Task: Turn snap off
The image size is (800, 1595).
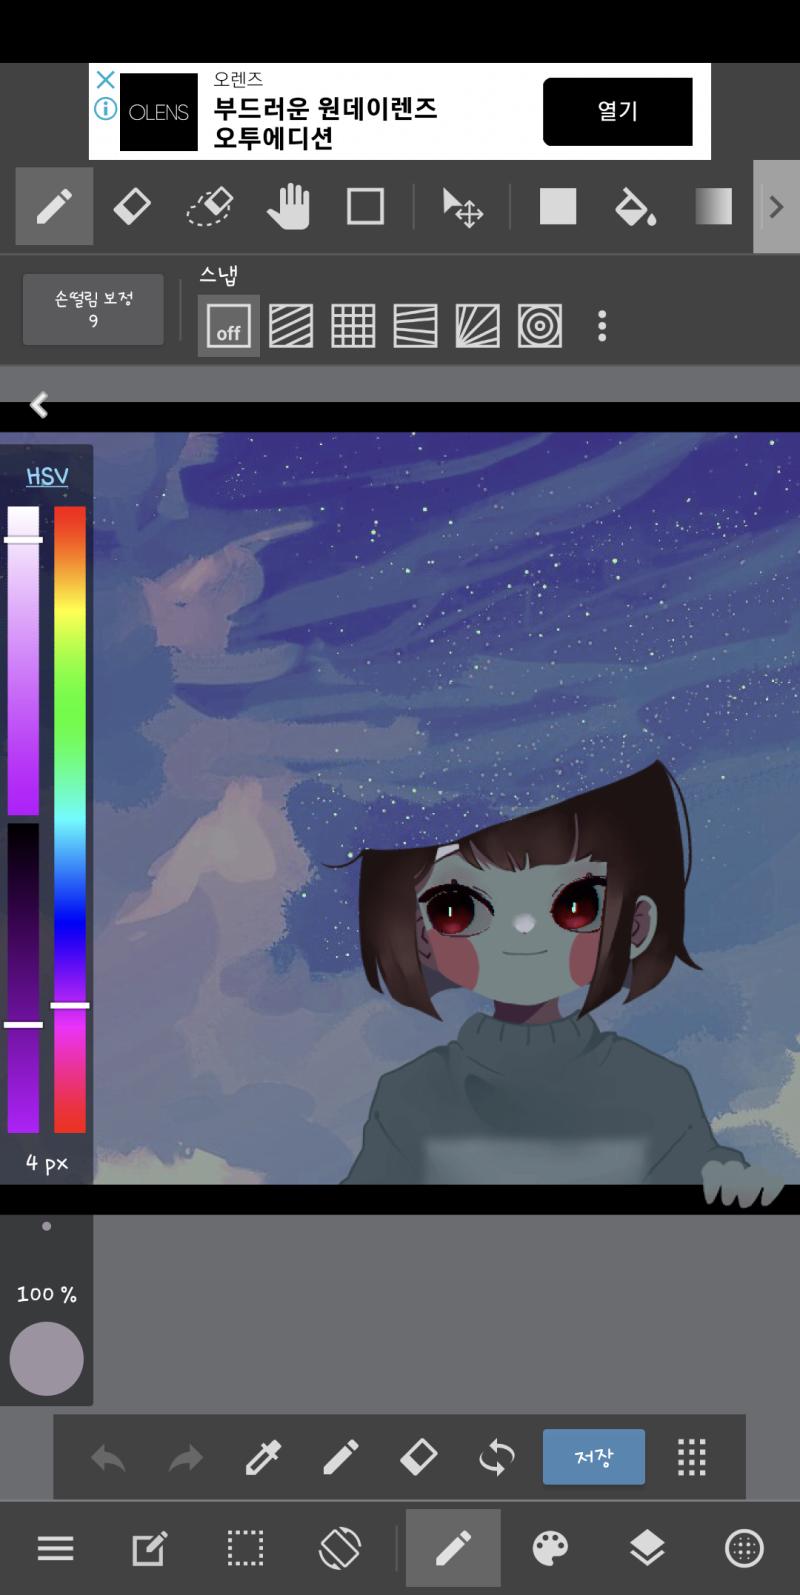Action: click(229, 326)
